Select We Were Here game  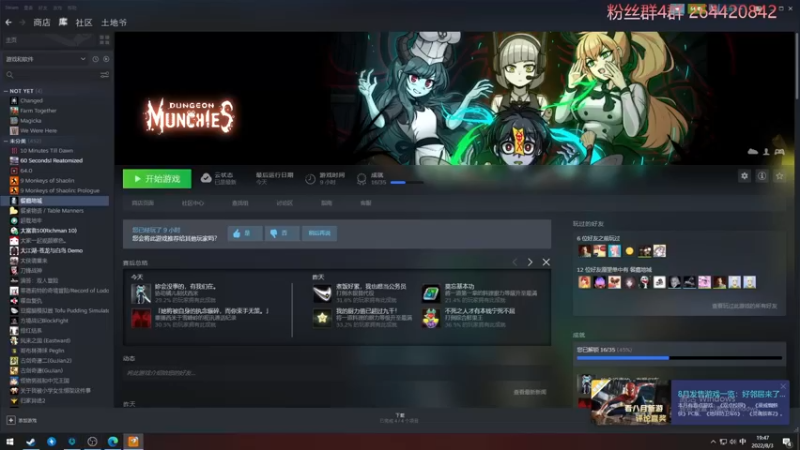pyautogui.click(x=38, y=131)
